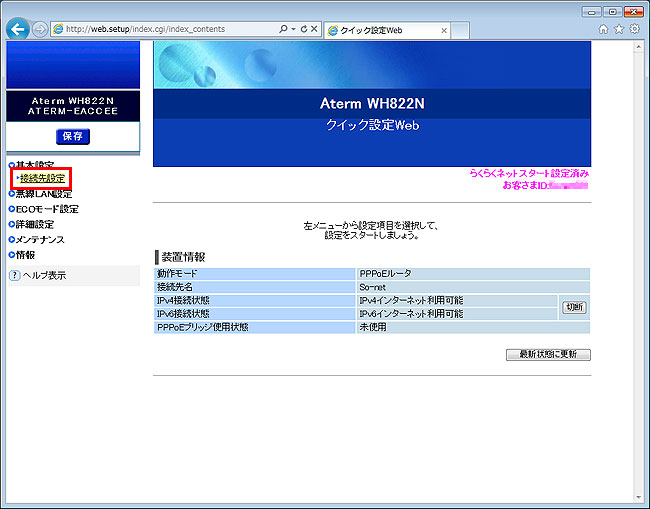Image resolution: width=650 pixels, height=509 pixels.
Task: Expand the 基本設定 menu section
Action: click(34, 165)
